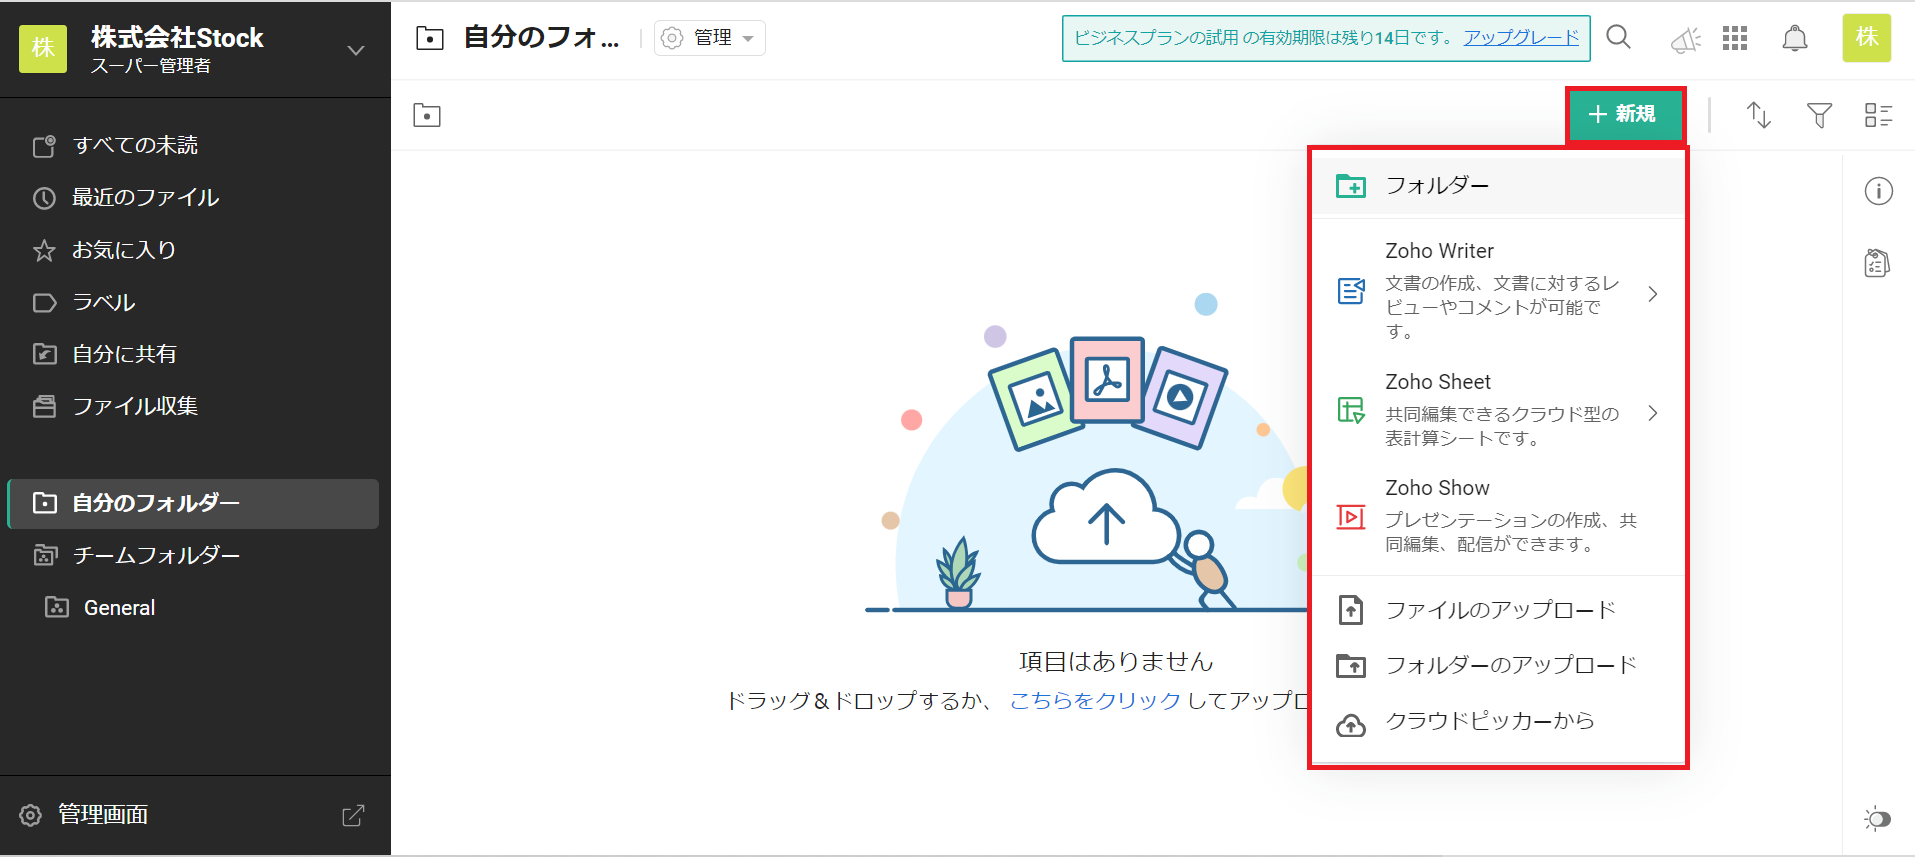Click the スーパー管理者 role text

[x=151, y=66]
